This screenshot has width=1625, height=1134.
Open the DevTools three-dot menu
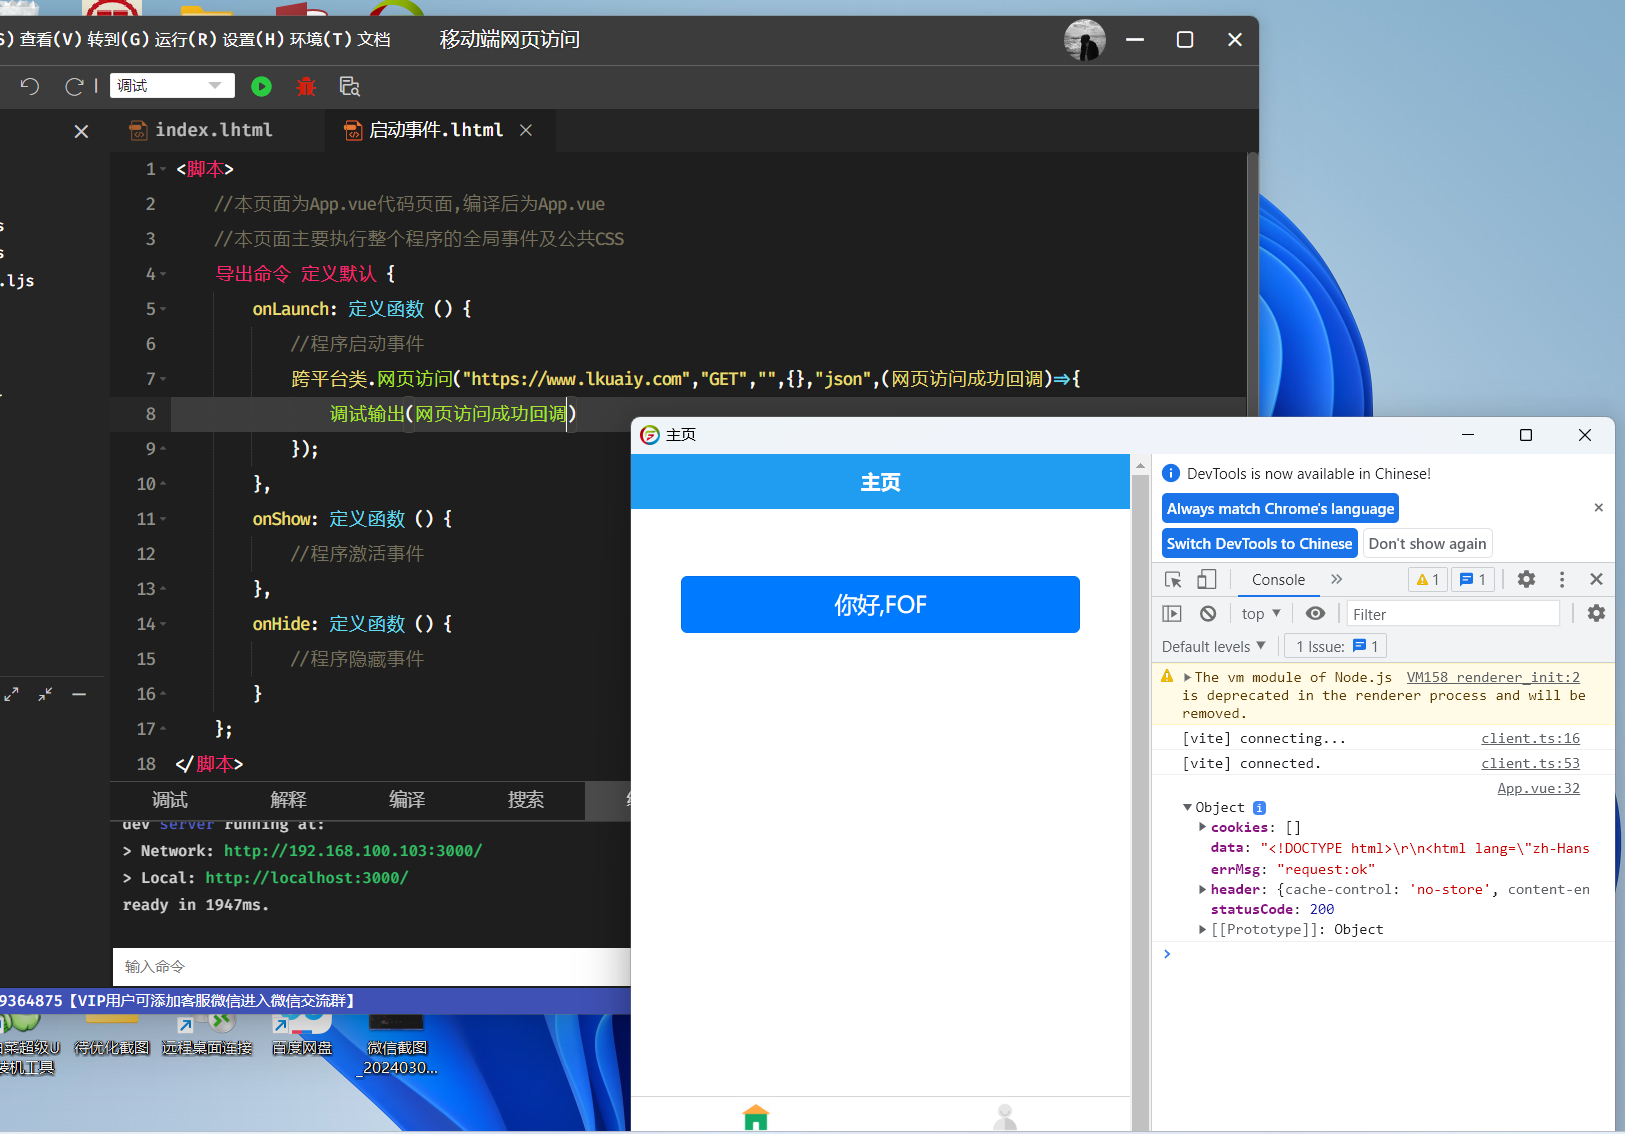click(x=1562, y=580)
